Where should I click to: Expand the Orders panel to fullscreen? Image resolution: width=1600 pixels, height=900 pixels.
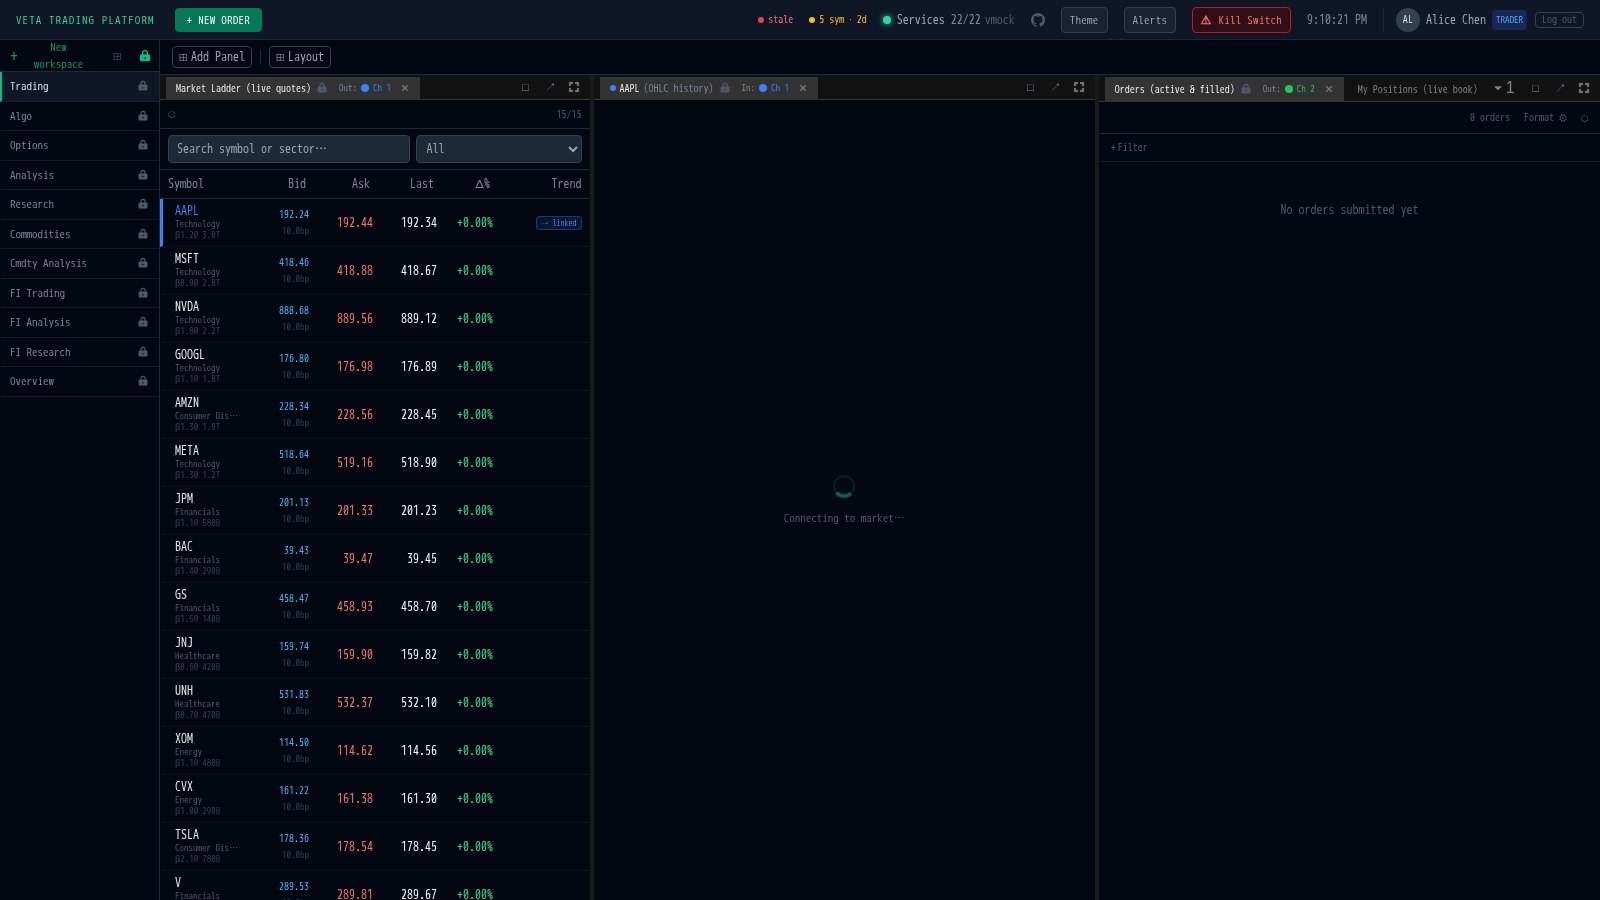[x=1584, y=88]
